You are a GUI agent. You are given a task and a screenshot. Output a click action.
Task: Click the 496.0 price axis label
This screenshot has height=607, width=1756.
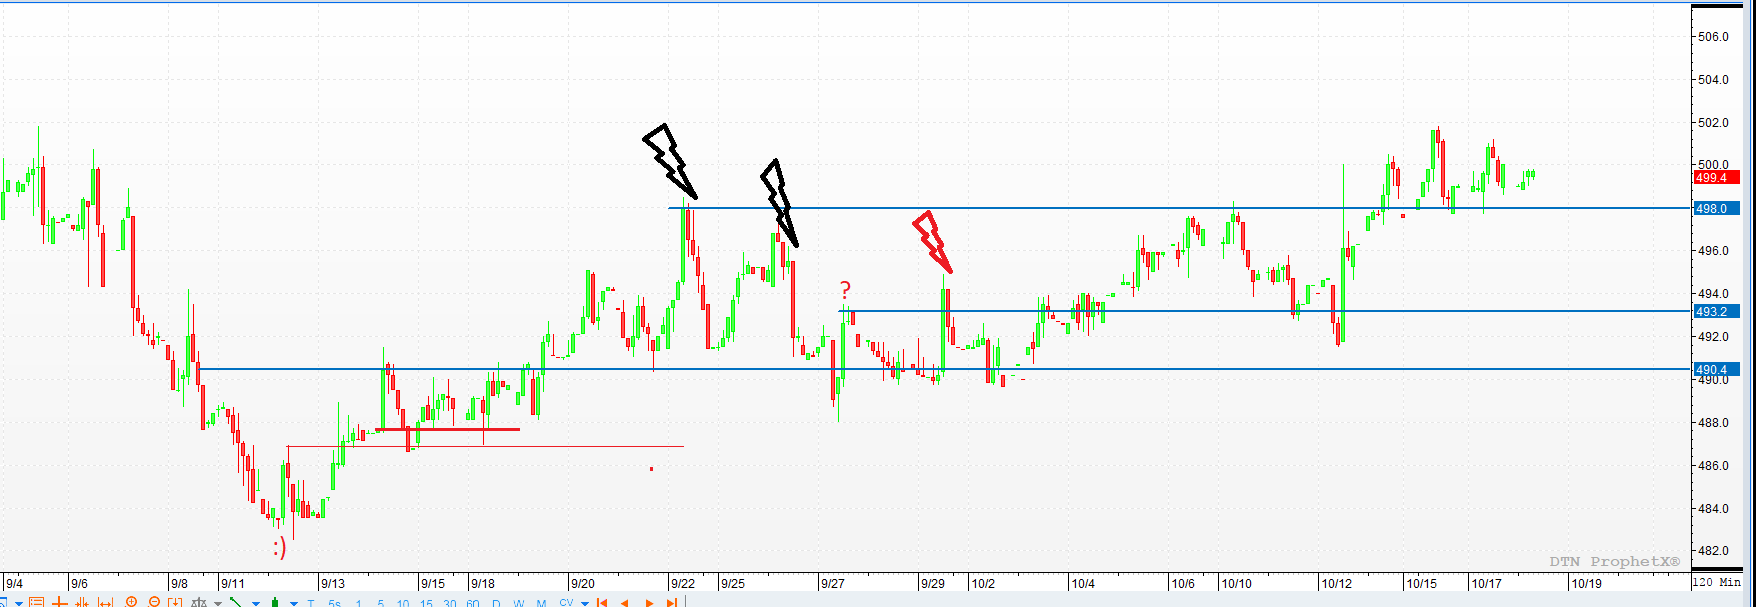(1711, 251)
